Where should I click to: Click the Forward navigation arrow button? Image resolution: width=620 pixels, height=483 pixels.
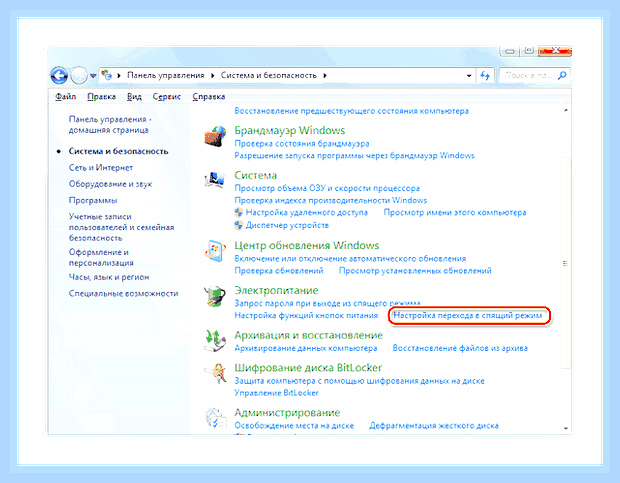[x=79, y=75]
